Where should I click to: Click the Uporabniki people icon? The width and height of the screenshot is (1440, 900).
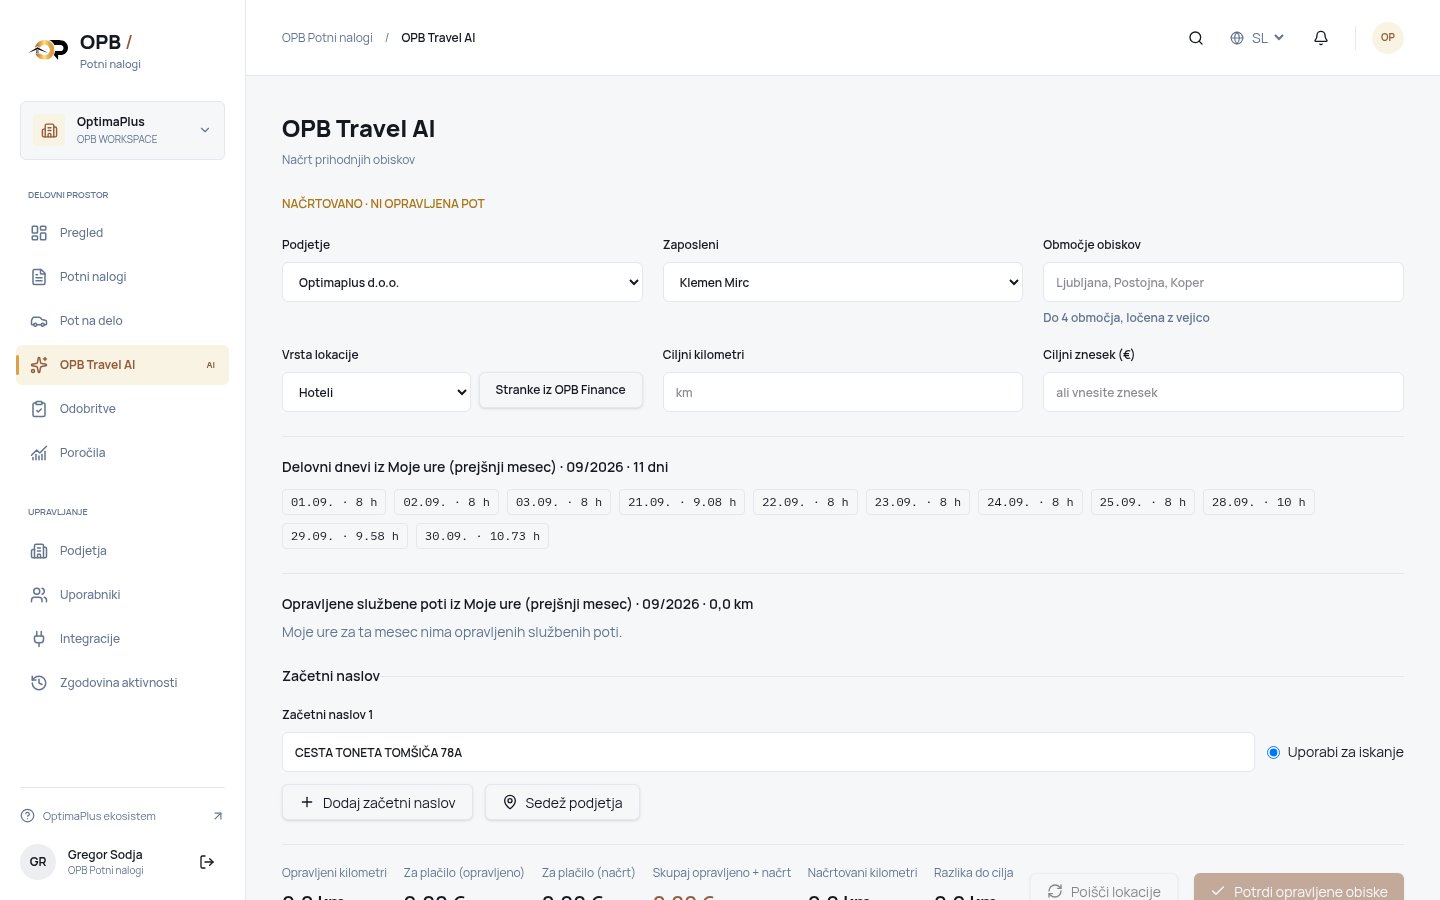(39, 595)
